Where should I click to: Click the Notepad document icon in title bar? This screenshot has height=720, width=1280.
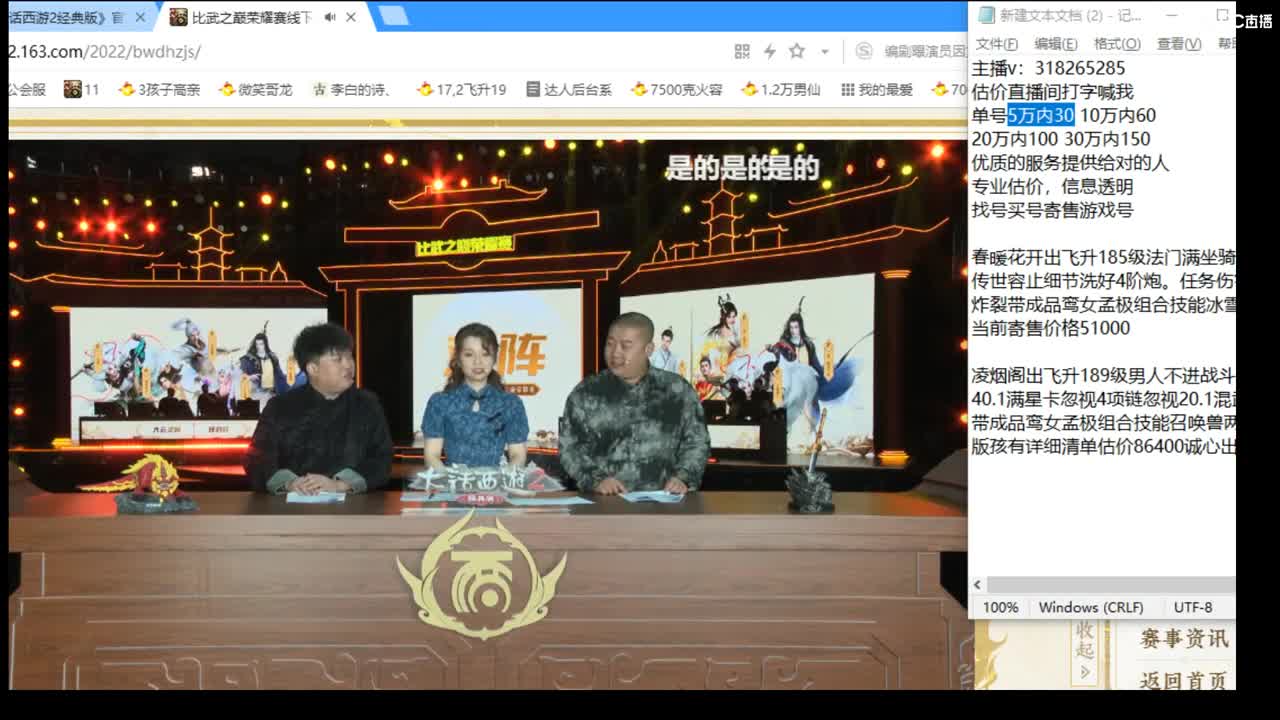click(985, 13)
